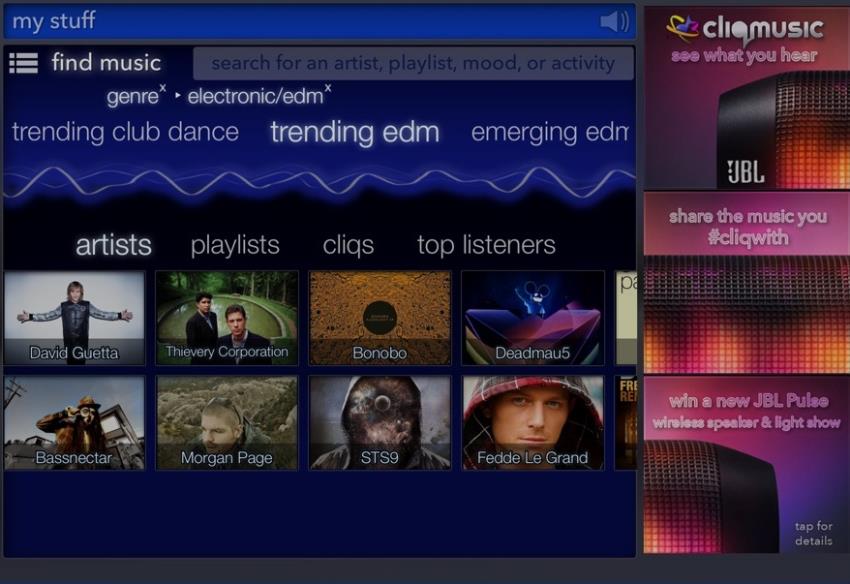Image resolution: width=850 pixels, height=584 pixels.
Task: Switch to emerging edm category
Action: click(x=550, y=132)
